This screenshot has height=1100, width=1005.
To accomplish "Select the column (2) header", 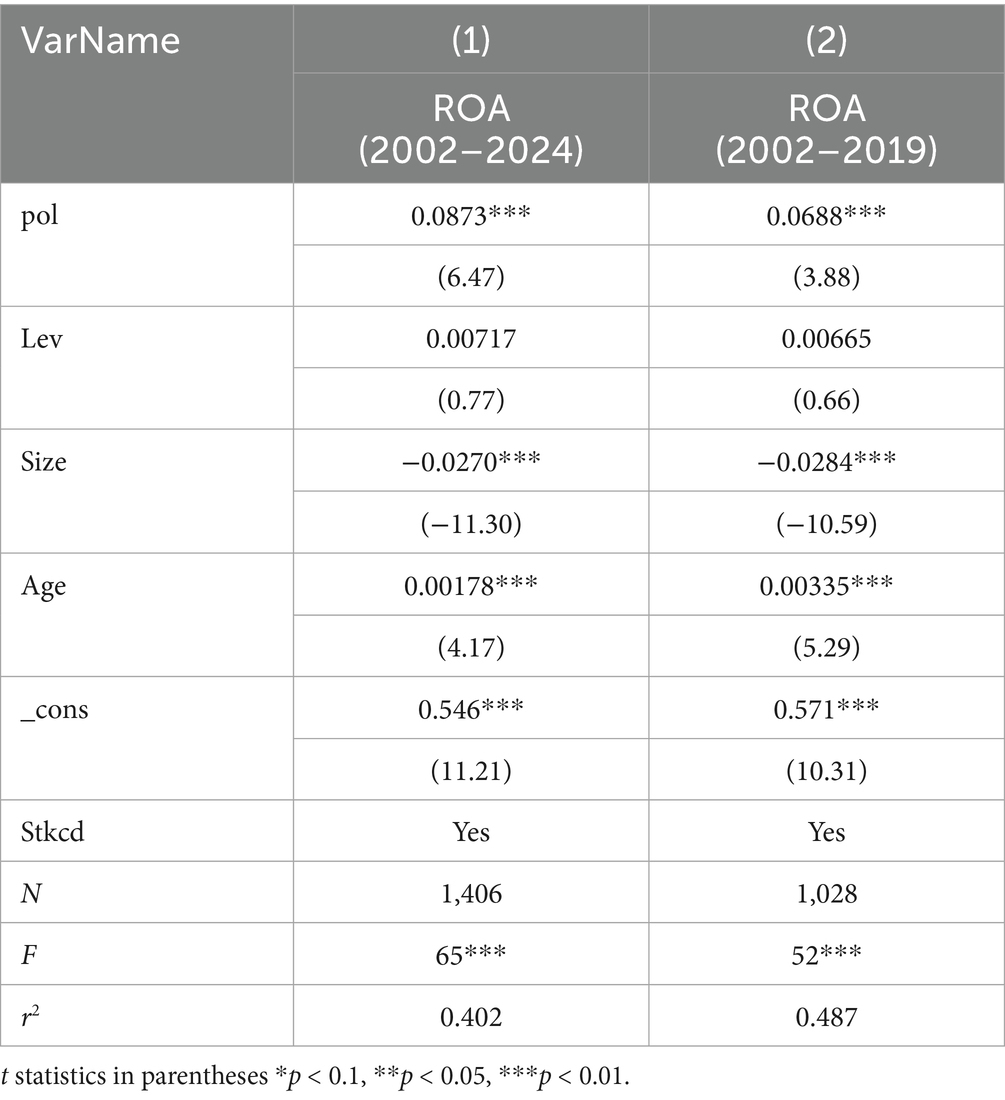I will click(827, 41).
